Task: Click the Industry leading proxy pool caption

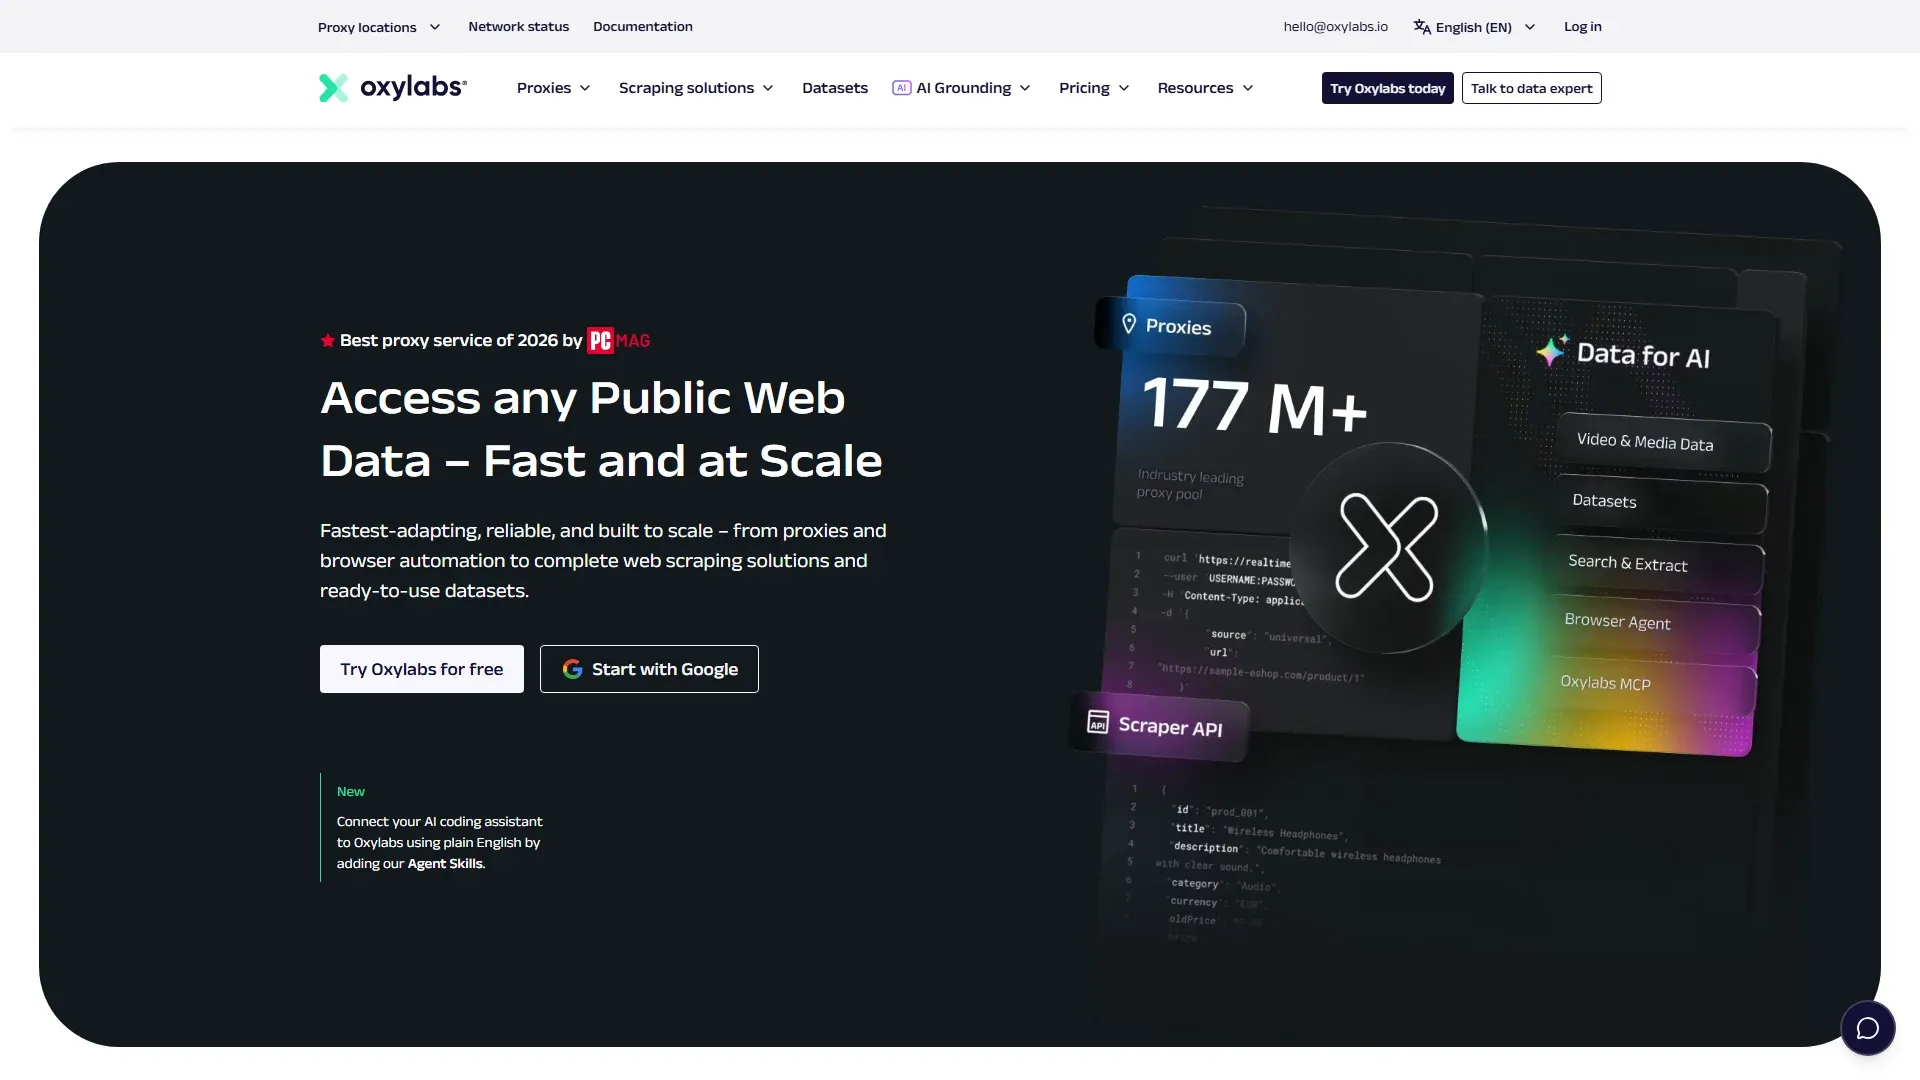Action: [1190, 484]
